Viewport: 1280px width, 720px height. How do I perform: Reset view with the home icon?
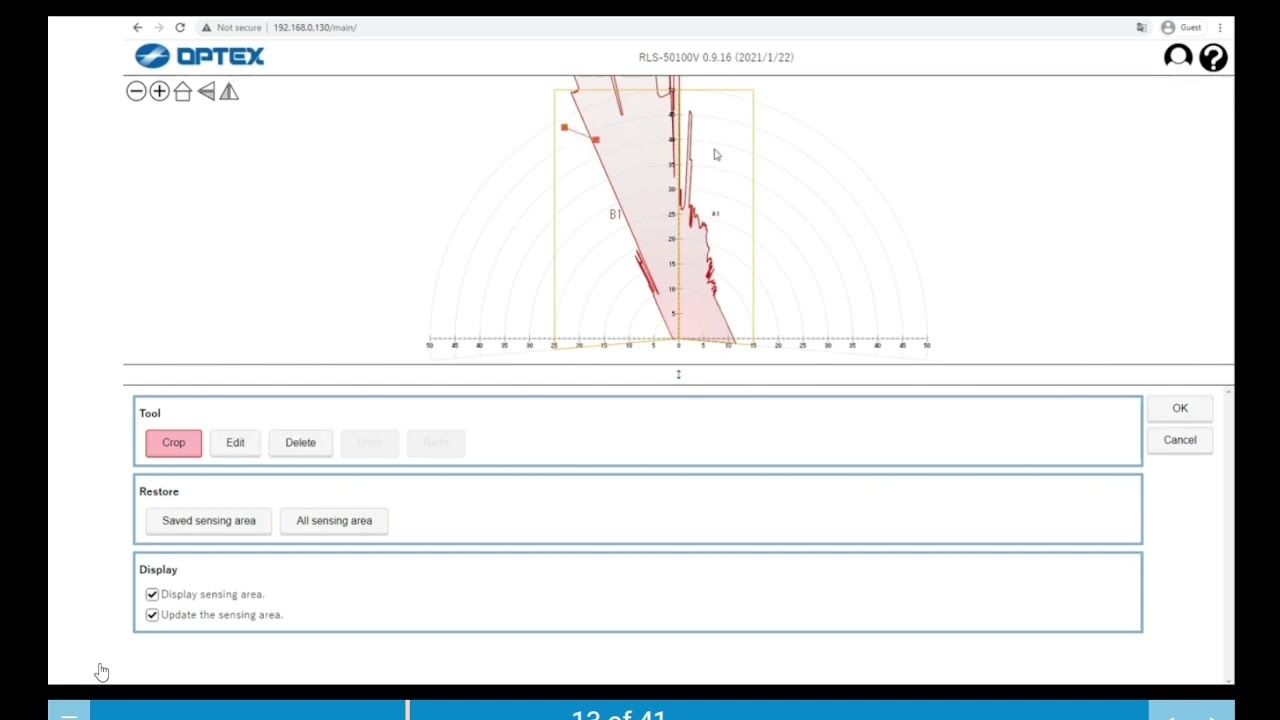click(182, 92)
